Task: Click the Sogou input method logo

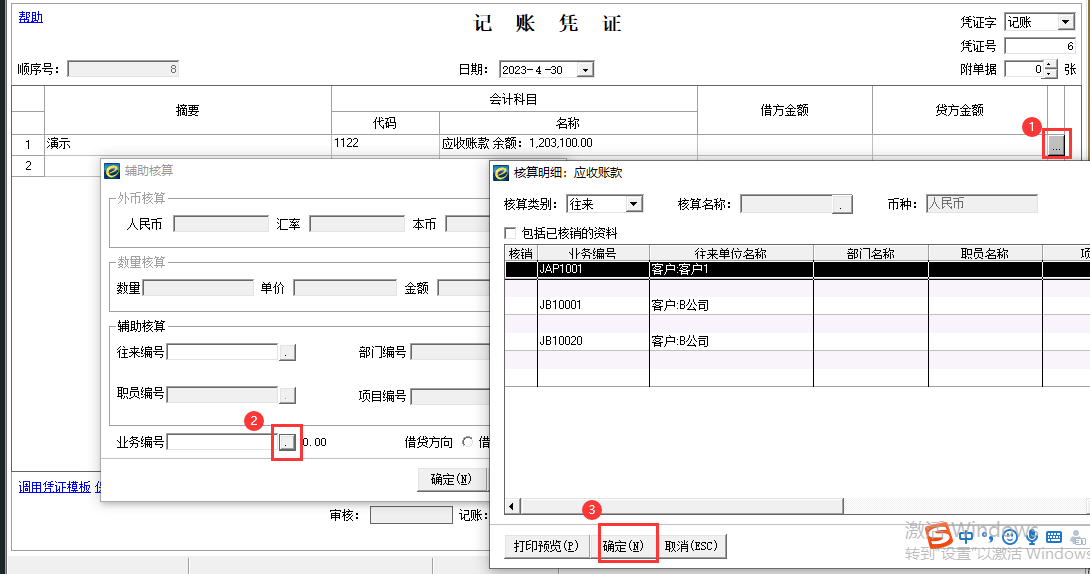Action: point(939,536)
